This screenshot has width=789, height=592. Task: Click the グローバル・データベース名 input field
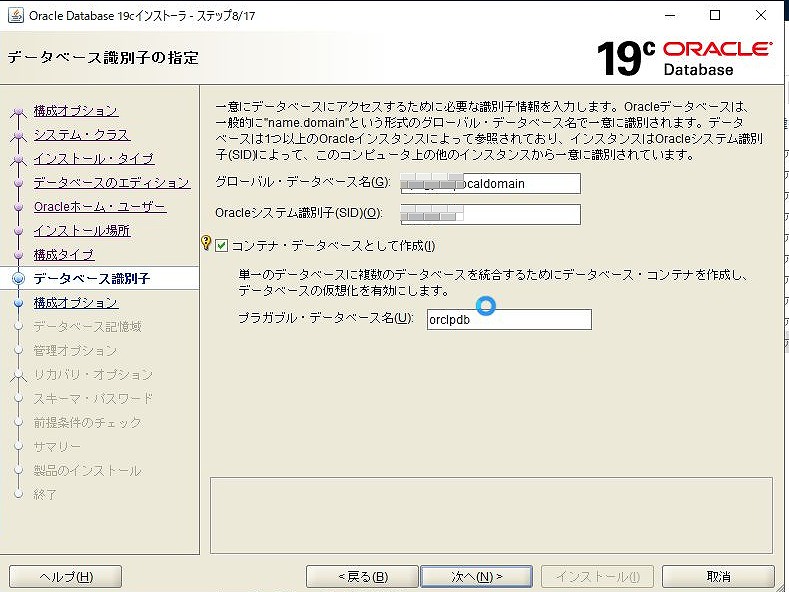(491, 183)
